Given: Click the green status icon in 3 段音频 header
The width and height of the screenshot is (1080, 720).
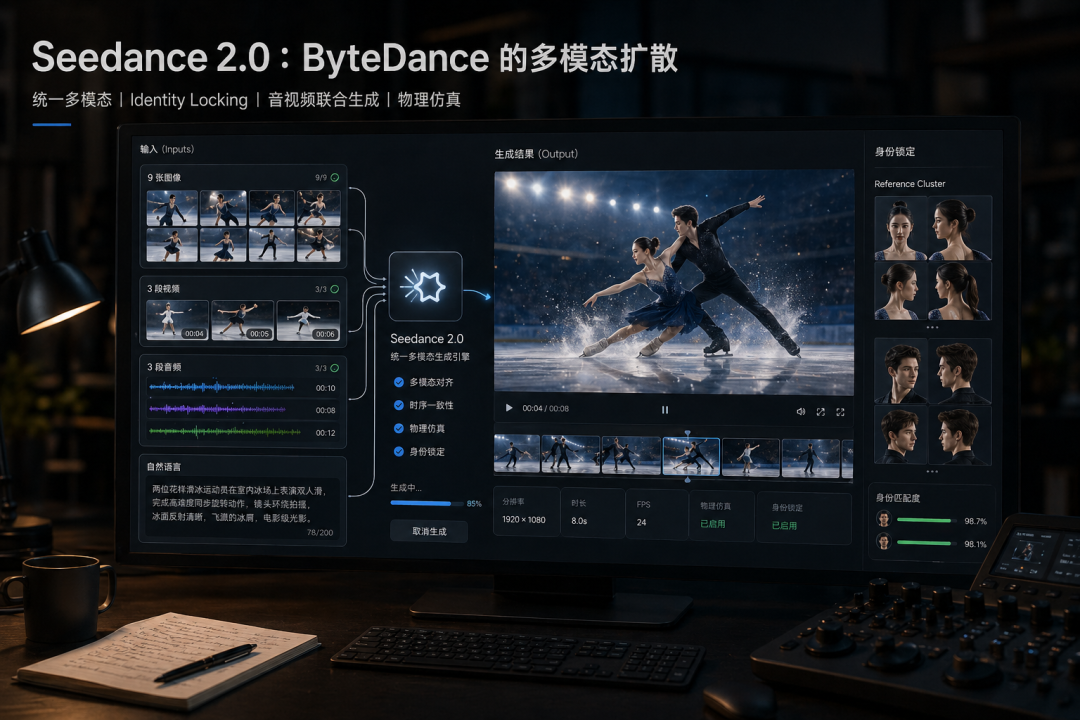Looking at the screenshot, I should pos(335,368).
